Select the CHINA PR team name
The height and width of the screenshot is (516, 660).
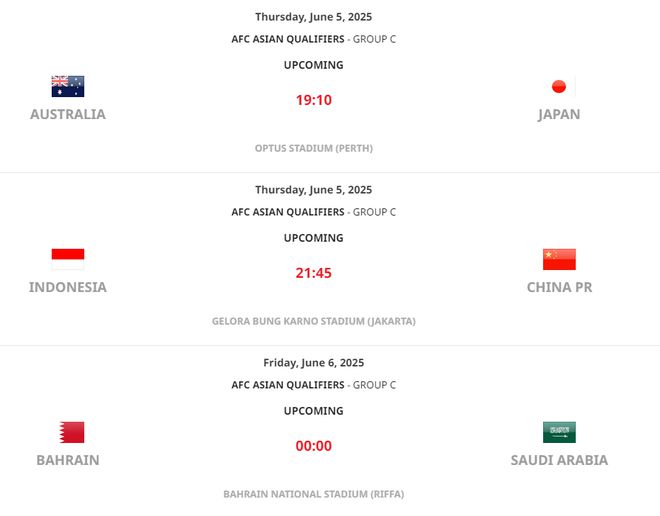click(559, 287)
